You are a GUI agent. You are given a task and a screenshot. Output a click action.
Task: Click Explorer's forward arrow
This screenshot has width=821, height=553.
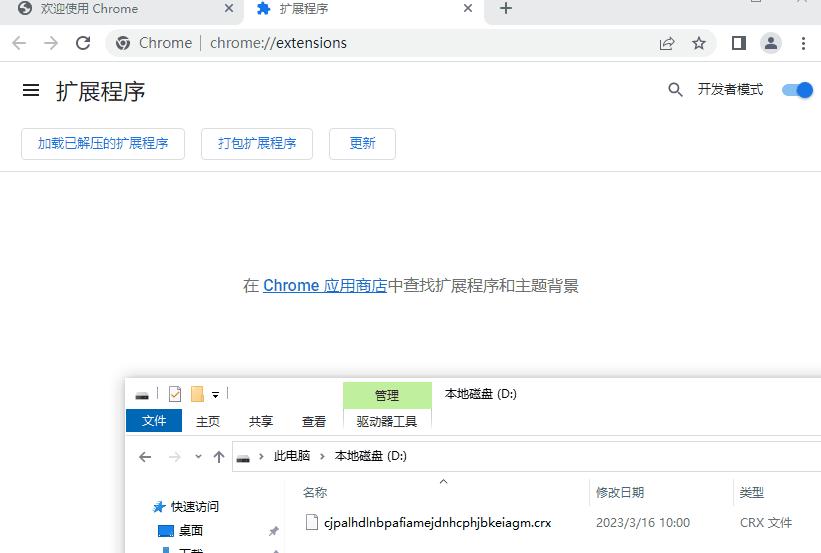click(x=174, y=457)
